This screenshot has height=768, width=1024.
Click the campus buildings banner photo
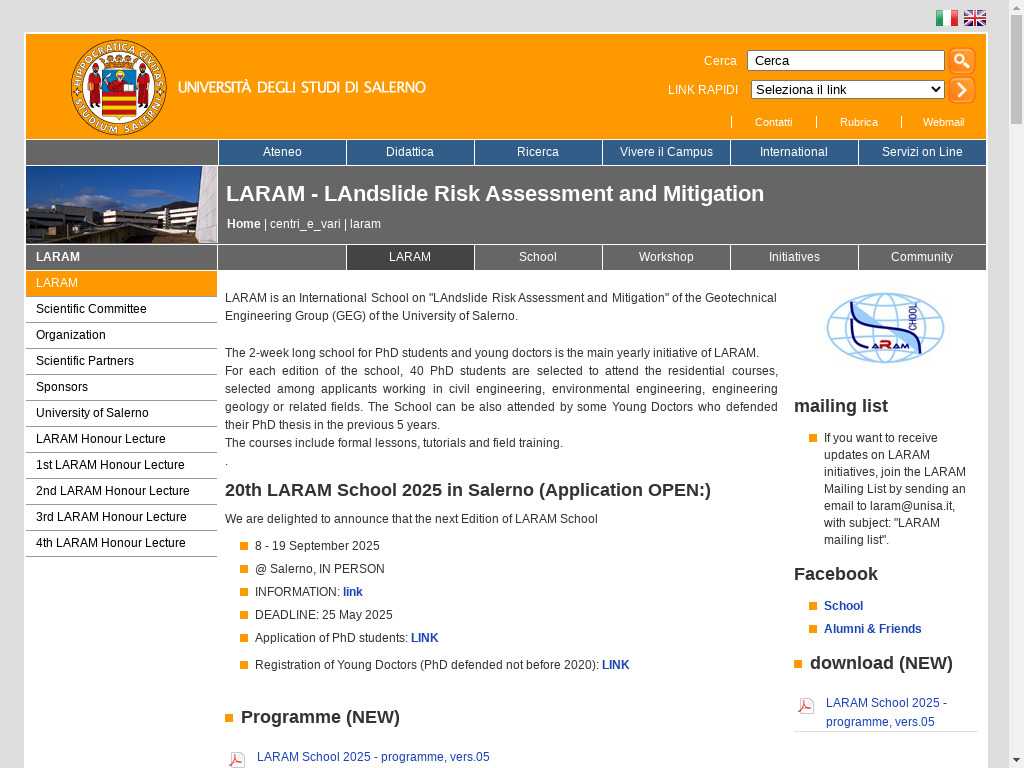point(121,204)
